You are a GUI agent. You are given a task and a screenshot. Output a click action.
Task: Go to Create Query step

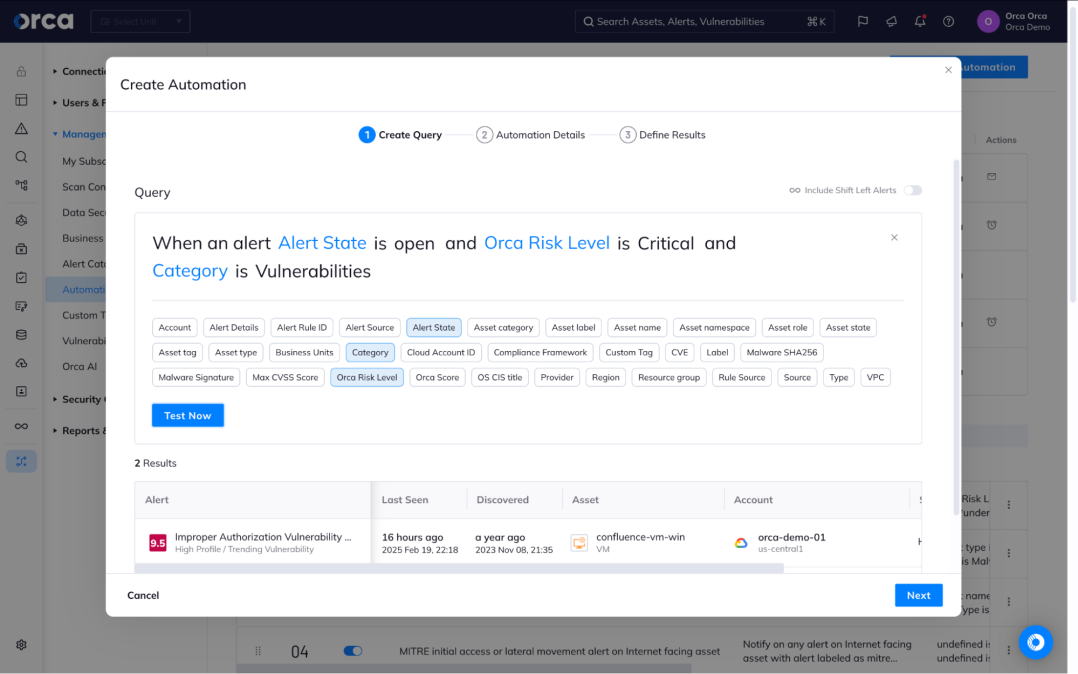[x=400, y=135]
